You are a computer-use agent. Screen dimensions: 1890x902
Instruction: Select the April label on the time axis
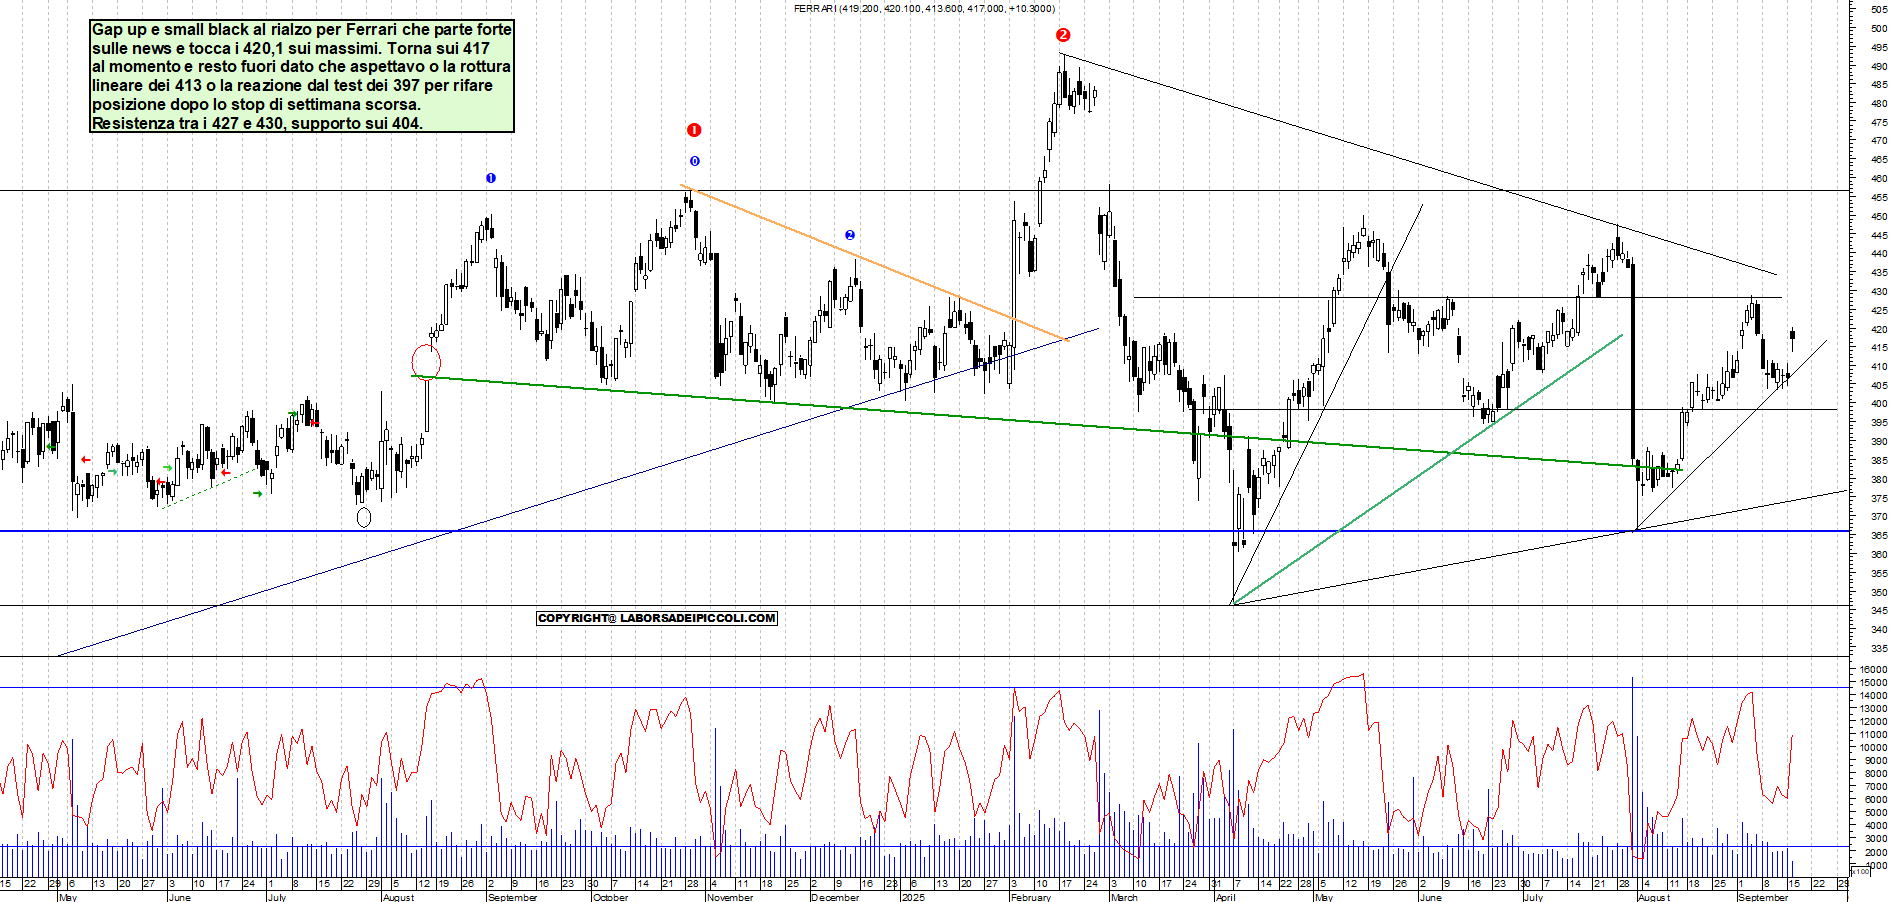click(1225, 897)
